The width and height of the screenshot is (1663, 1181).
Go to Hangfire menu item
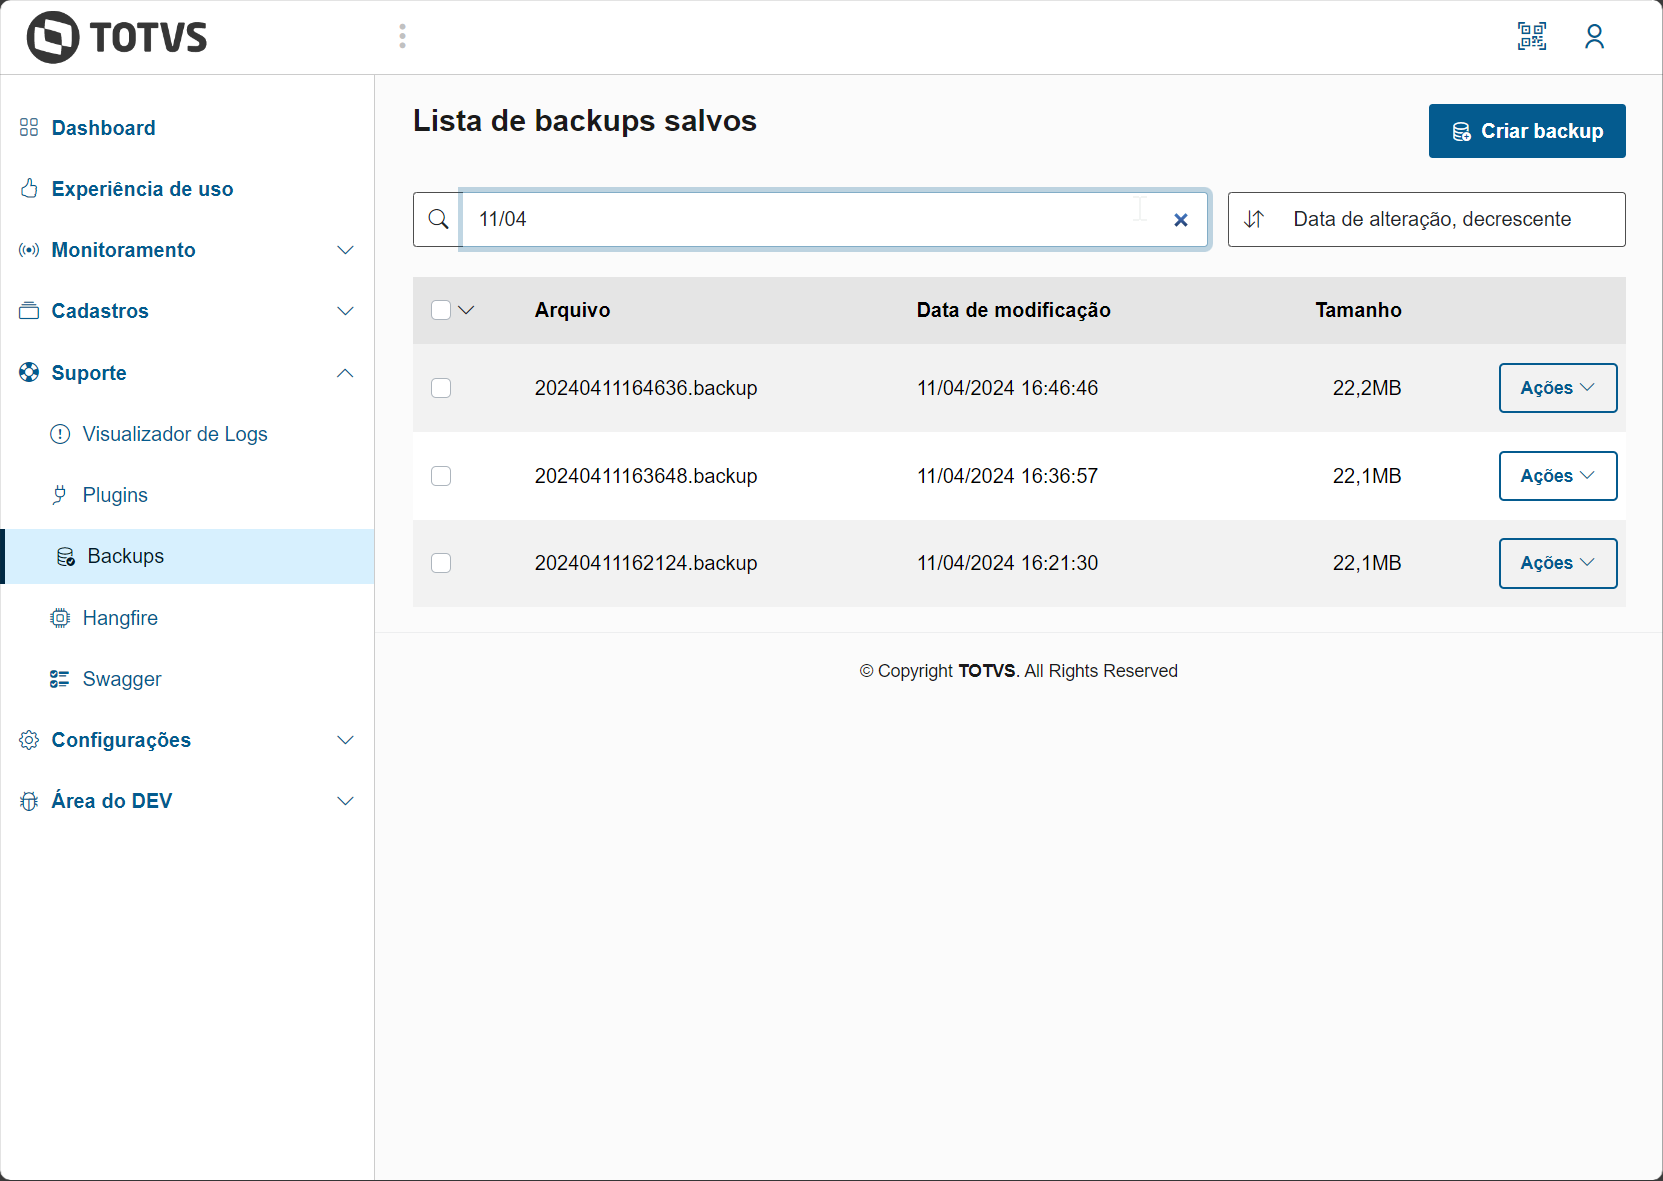pyautogui.click(x=120, y=618)
